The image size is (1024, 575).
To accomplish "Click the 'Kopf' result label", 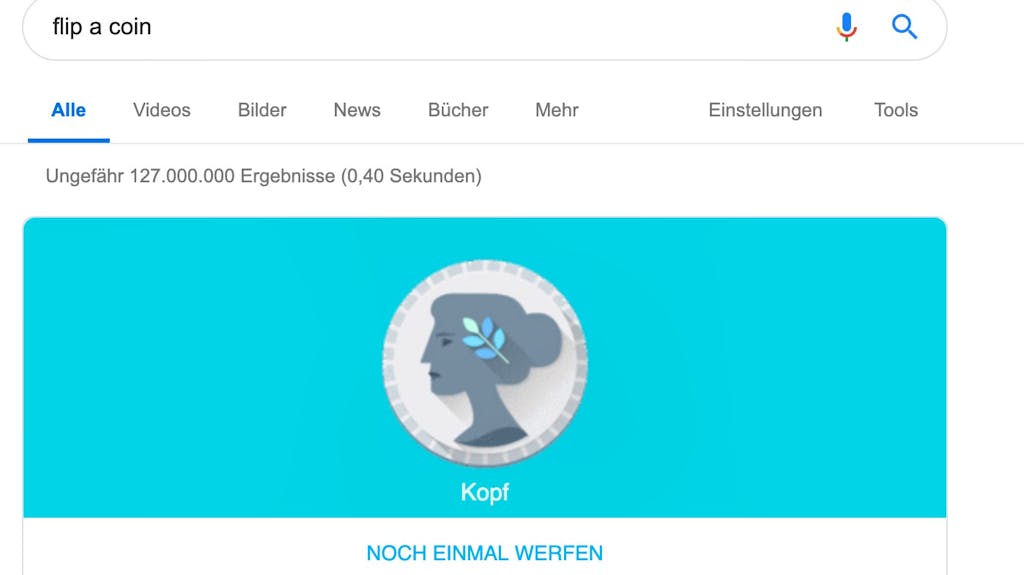I will click(x=485, y=492).
